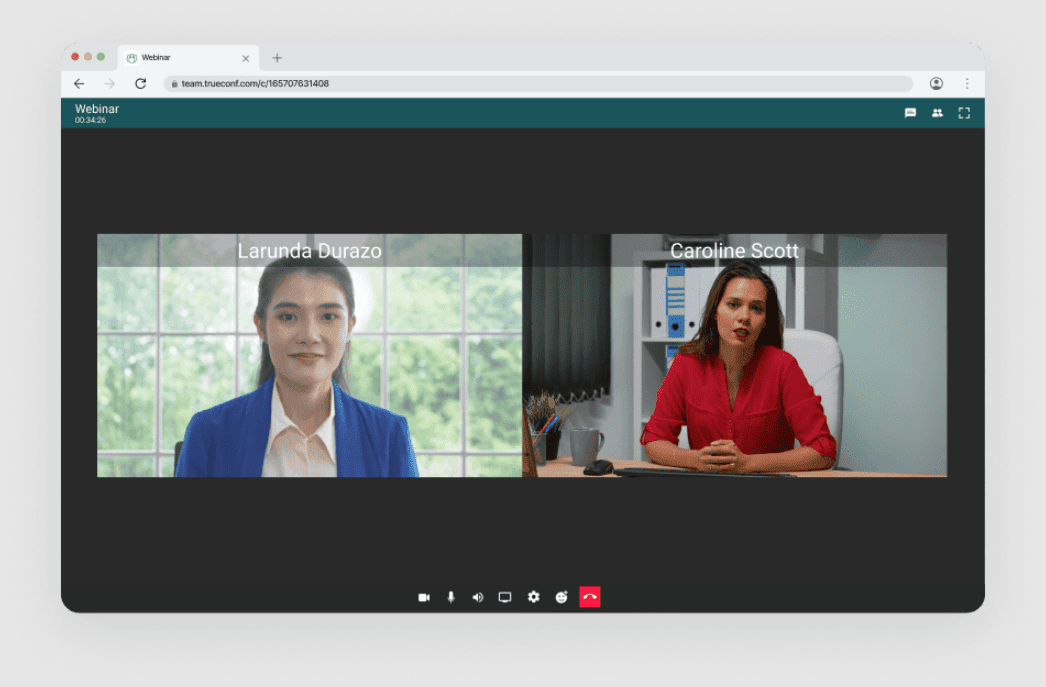
Task: Select Caroline Scott's video tile
Action: click(x=734, y=356)
